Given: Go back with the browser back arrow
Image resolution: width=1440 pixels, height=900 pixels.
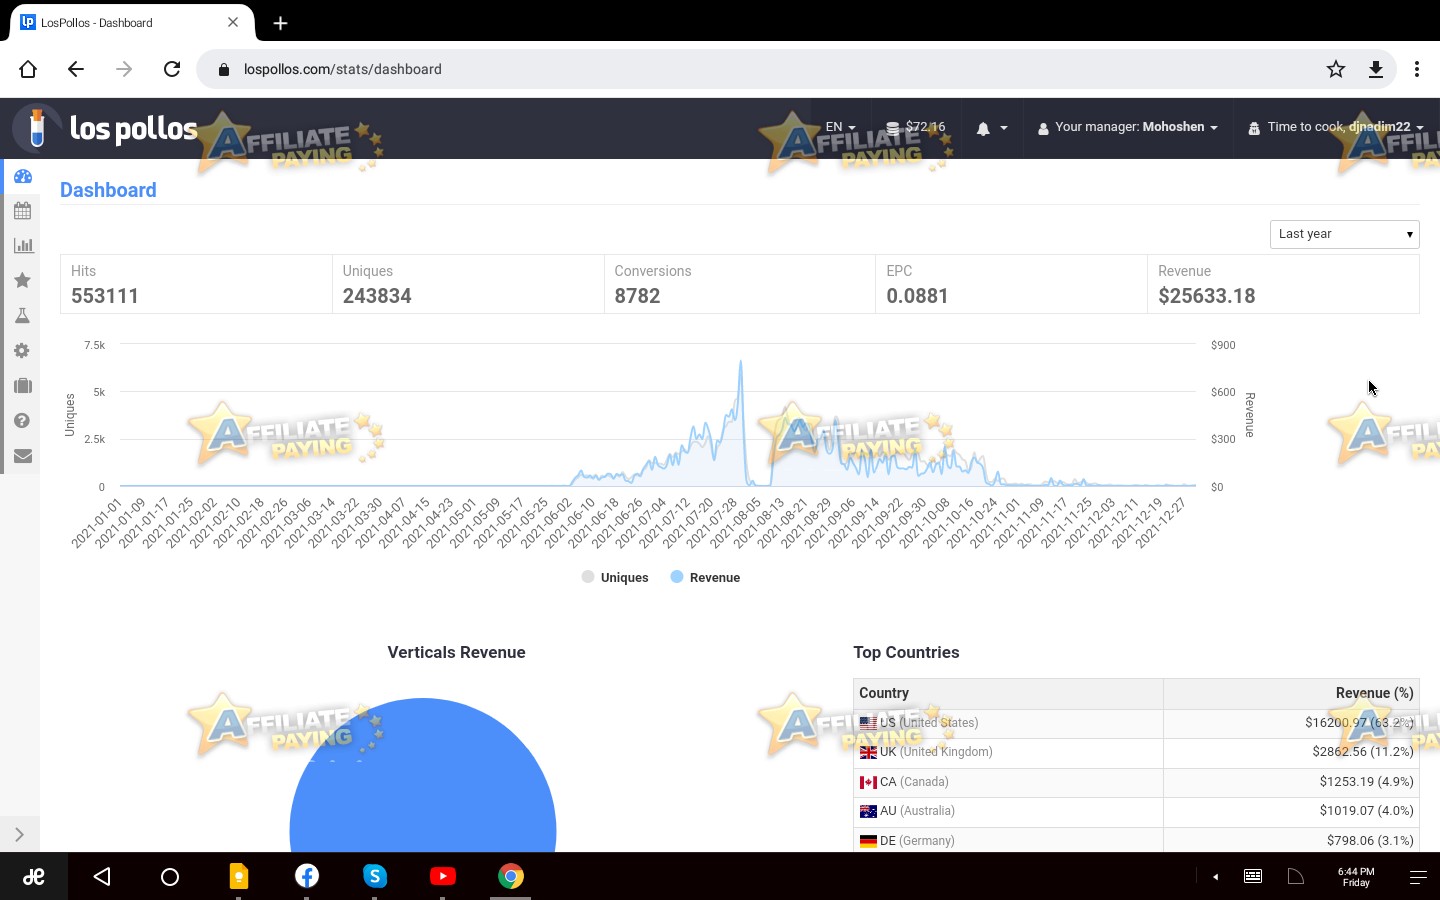Looking at the screenshot, I should pyautogui.click(x=76, y=69).
